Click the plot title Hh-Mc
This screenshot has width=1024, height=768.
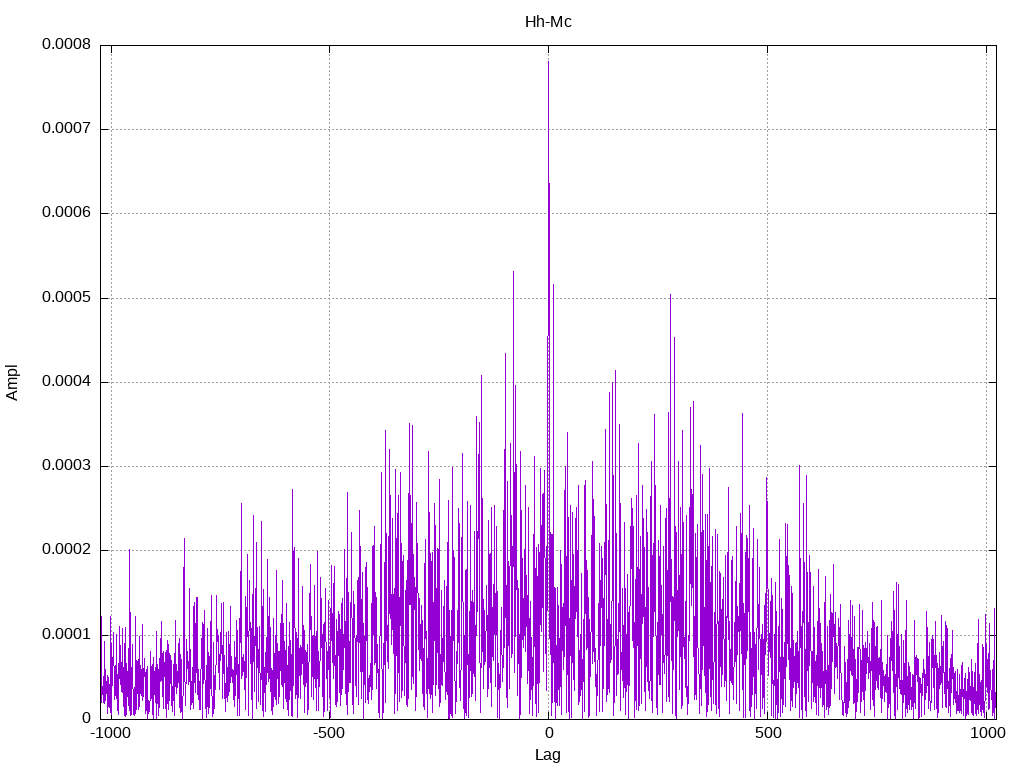(548, 22)
